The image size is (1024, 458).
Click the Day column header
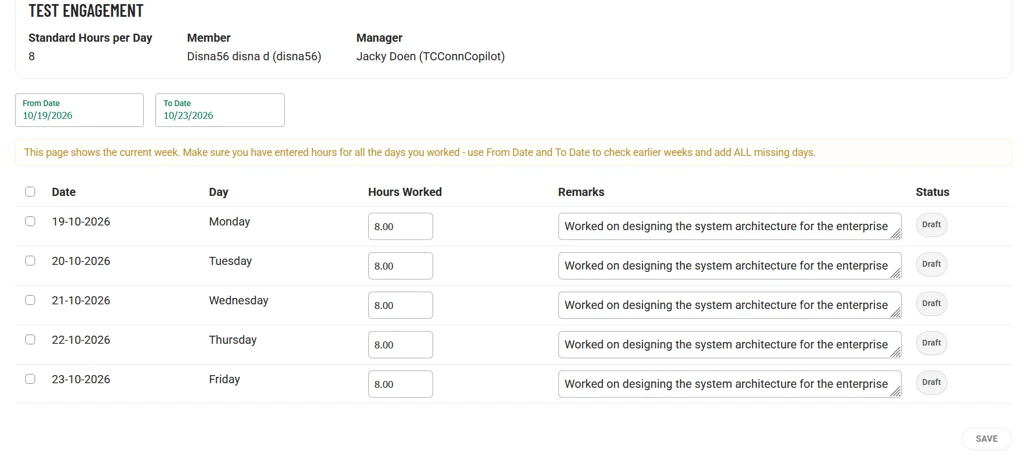click(x=219, y=192)
